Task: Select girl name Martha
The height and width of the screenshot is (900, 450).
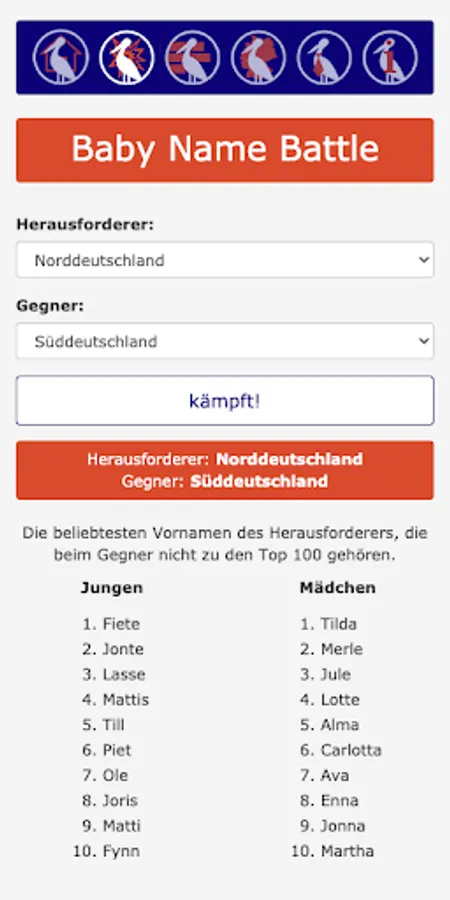Action: [x=347, y=851]
